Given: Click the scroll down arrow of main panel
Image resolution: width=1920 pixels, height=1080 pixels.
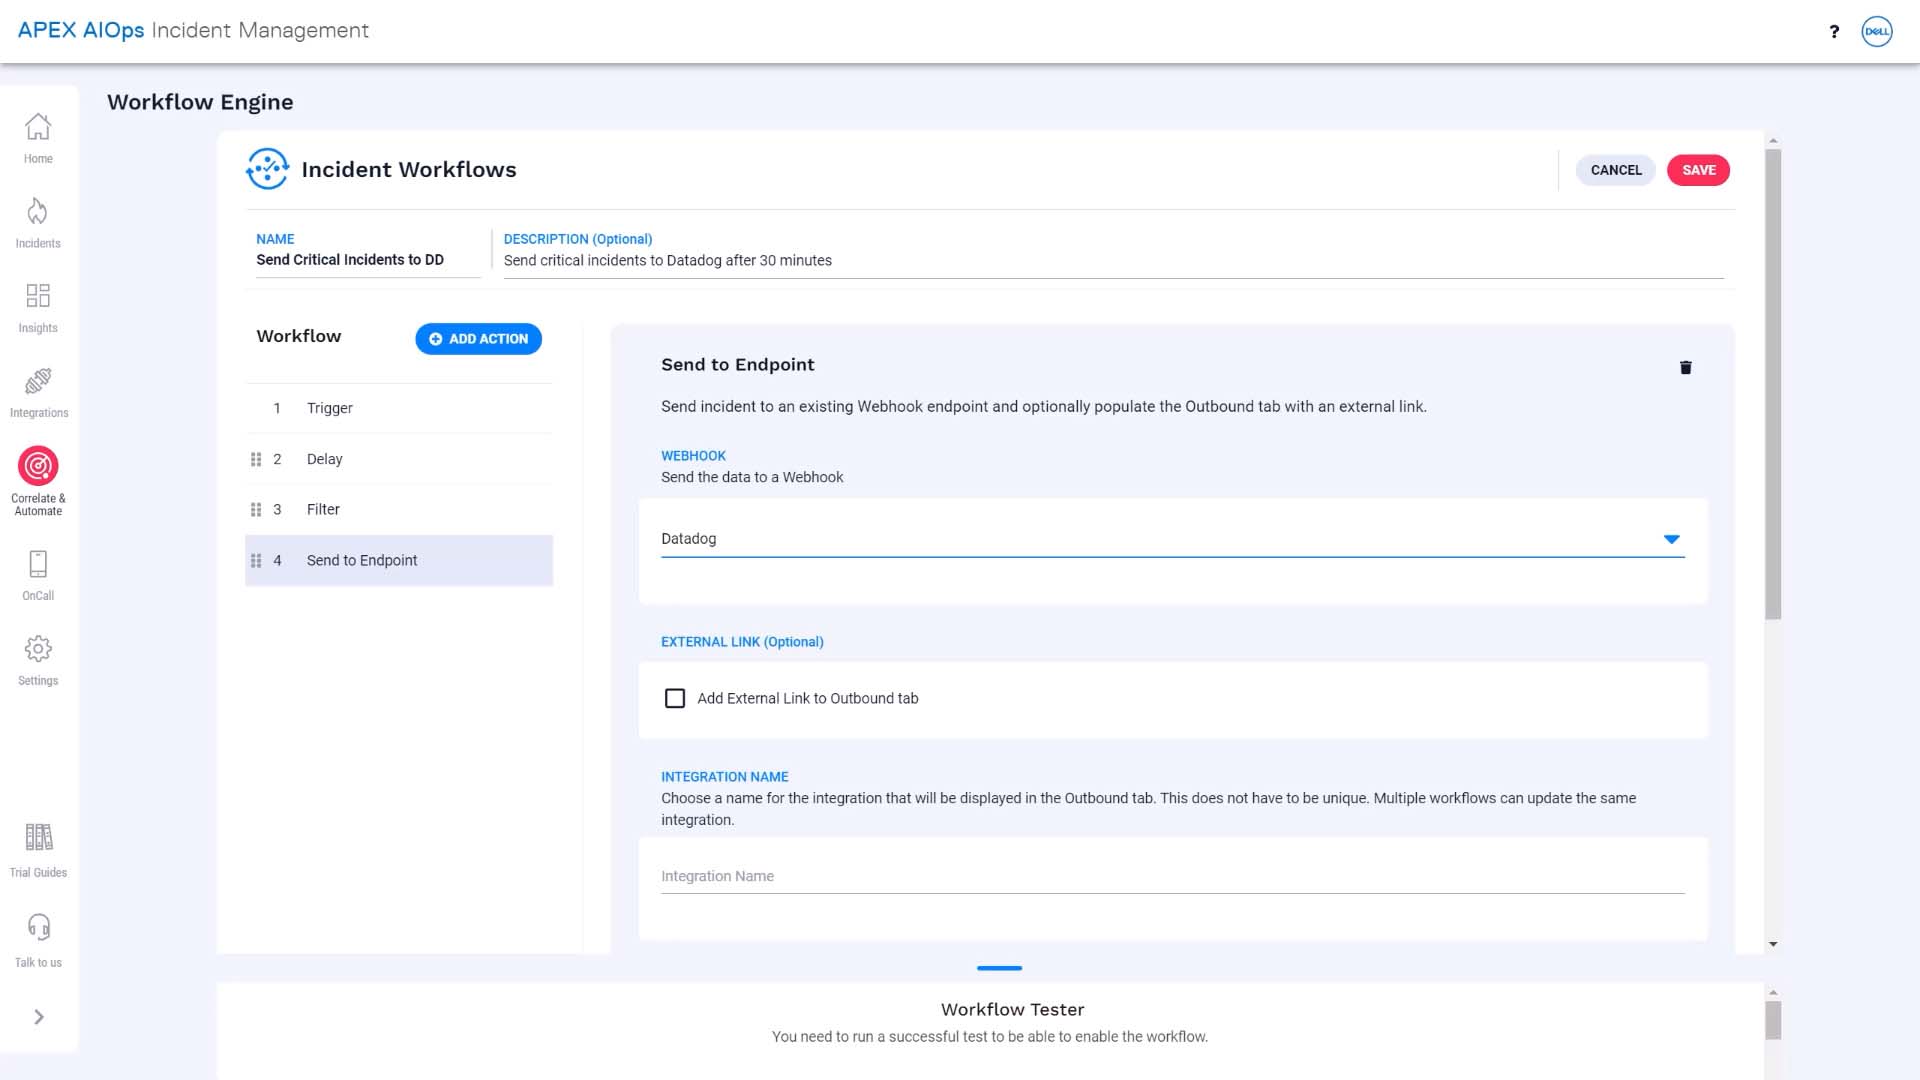Looking at the screenshot, I should click(1773, 944).
